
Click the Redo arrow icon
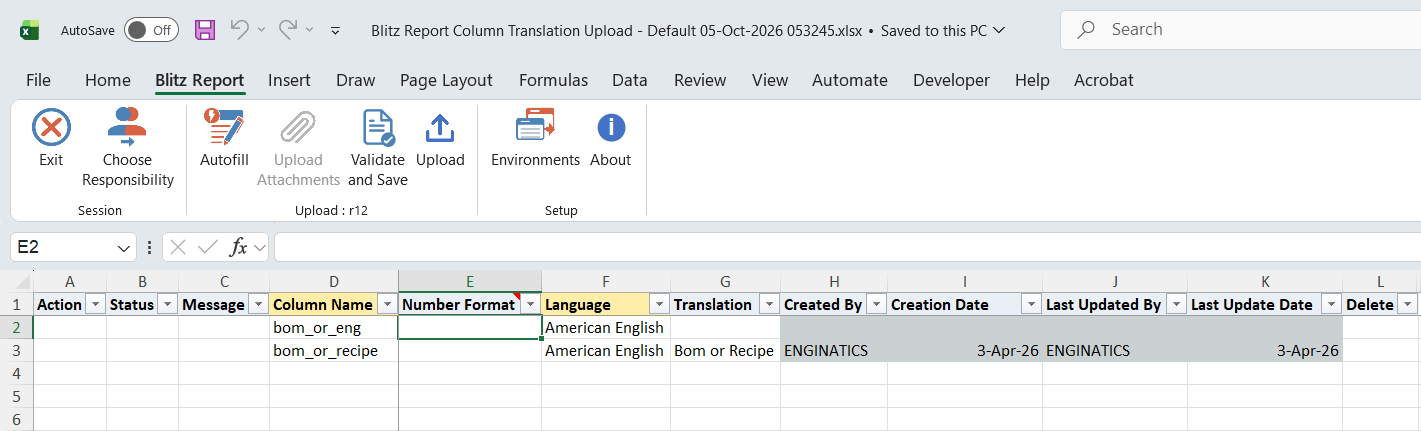coord(287,30)
